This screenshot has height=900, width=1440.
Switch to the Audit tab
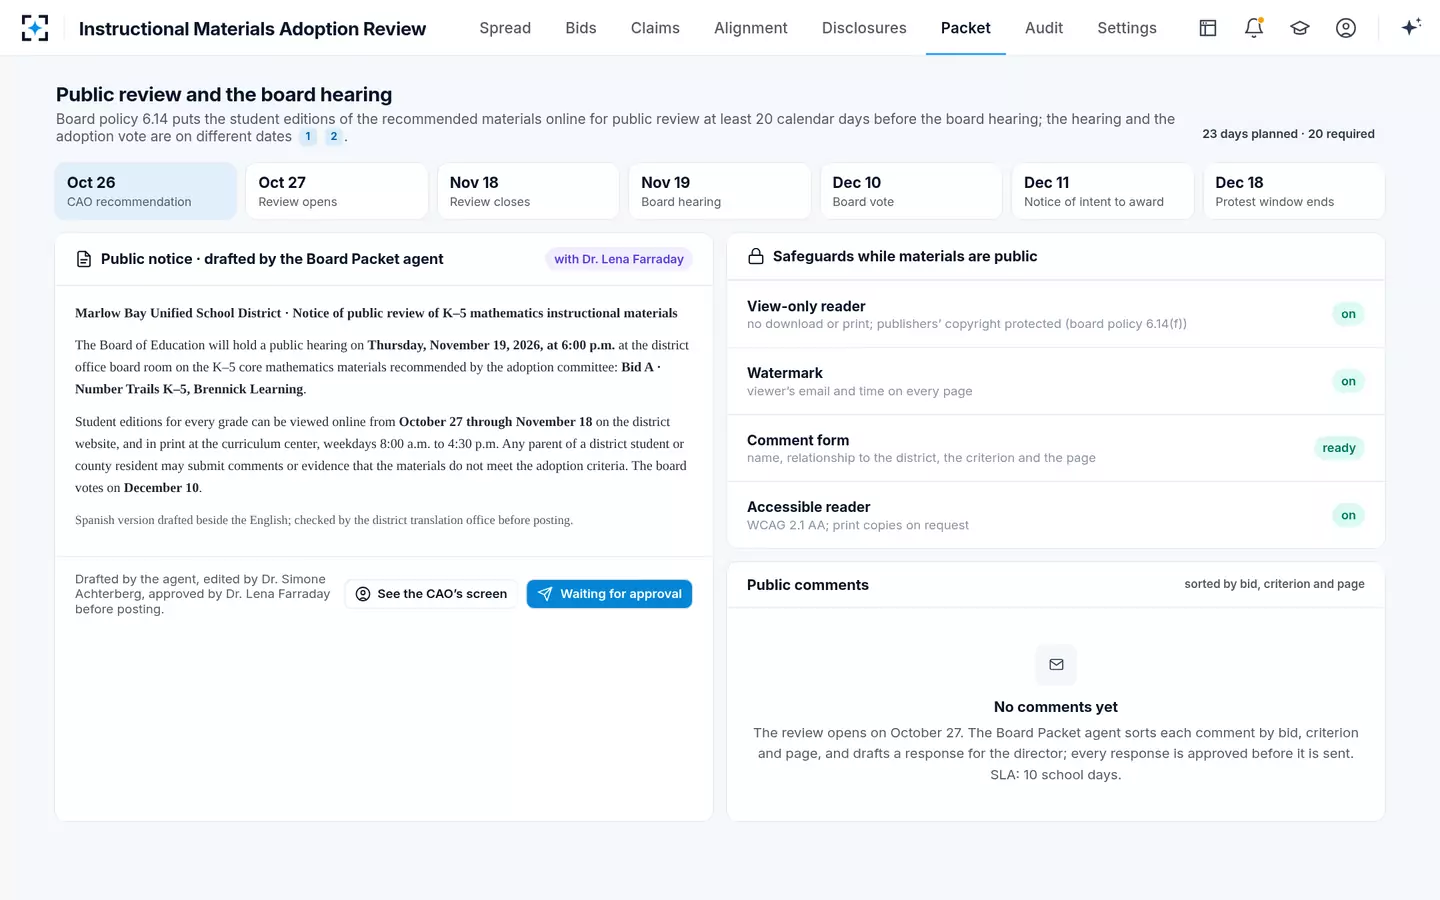tap(1044, 28)
